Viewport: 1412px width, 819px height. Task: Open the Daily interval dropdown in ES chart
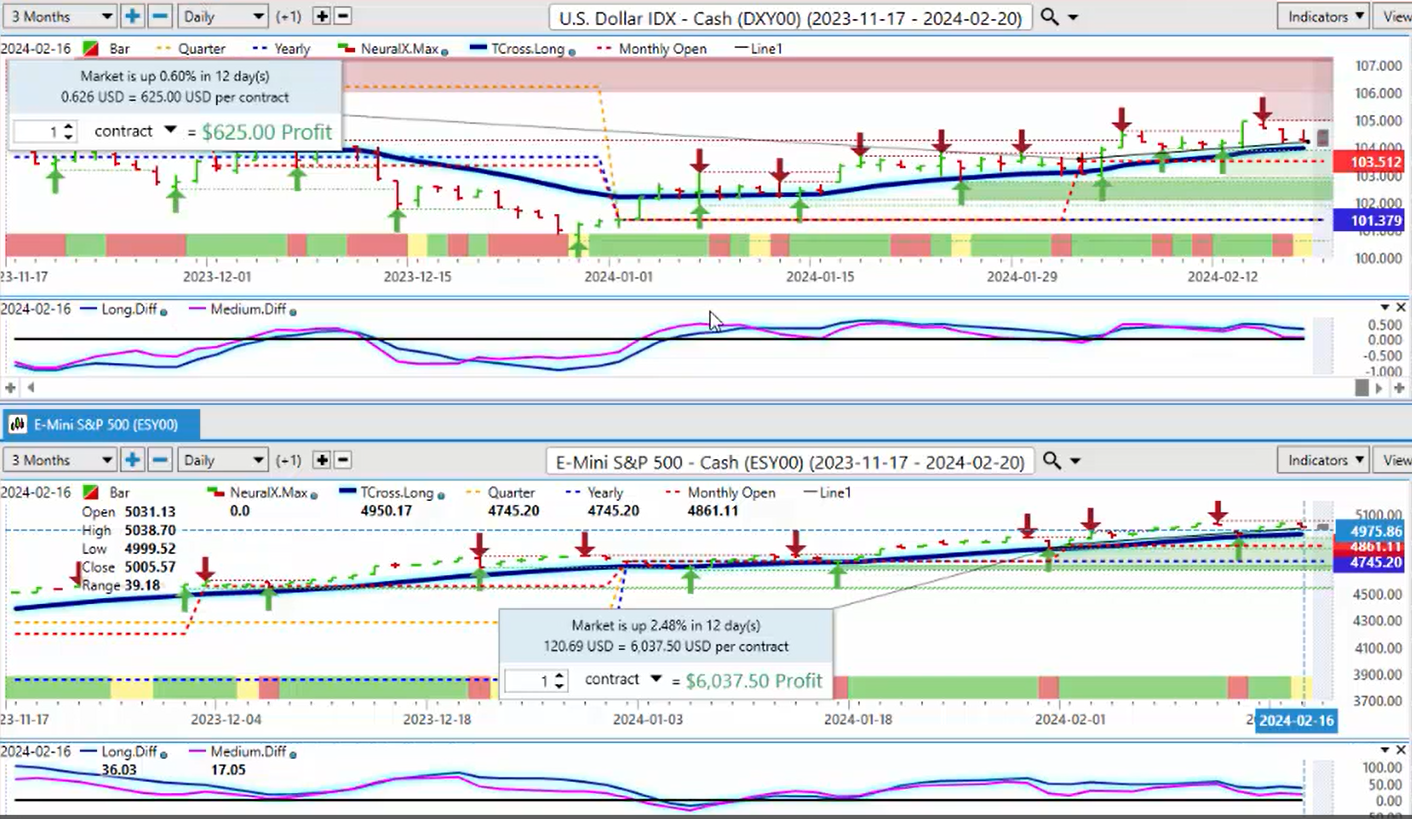click(x=222, y=460)
